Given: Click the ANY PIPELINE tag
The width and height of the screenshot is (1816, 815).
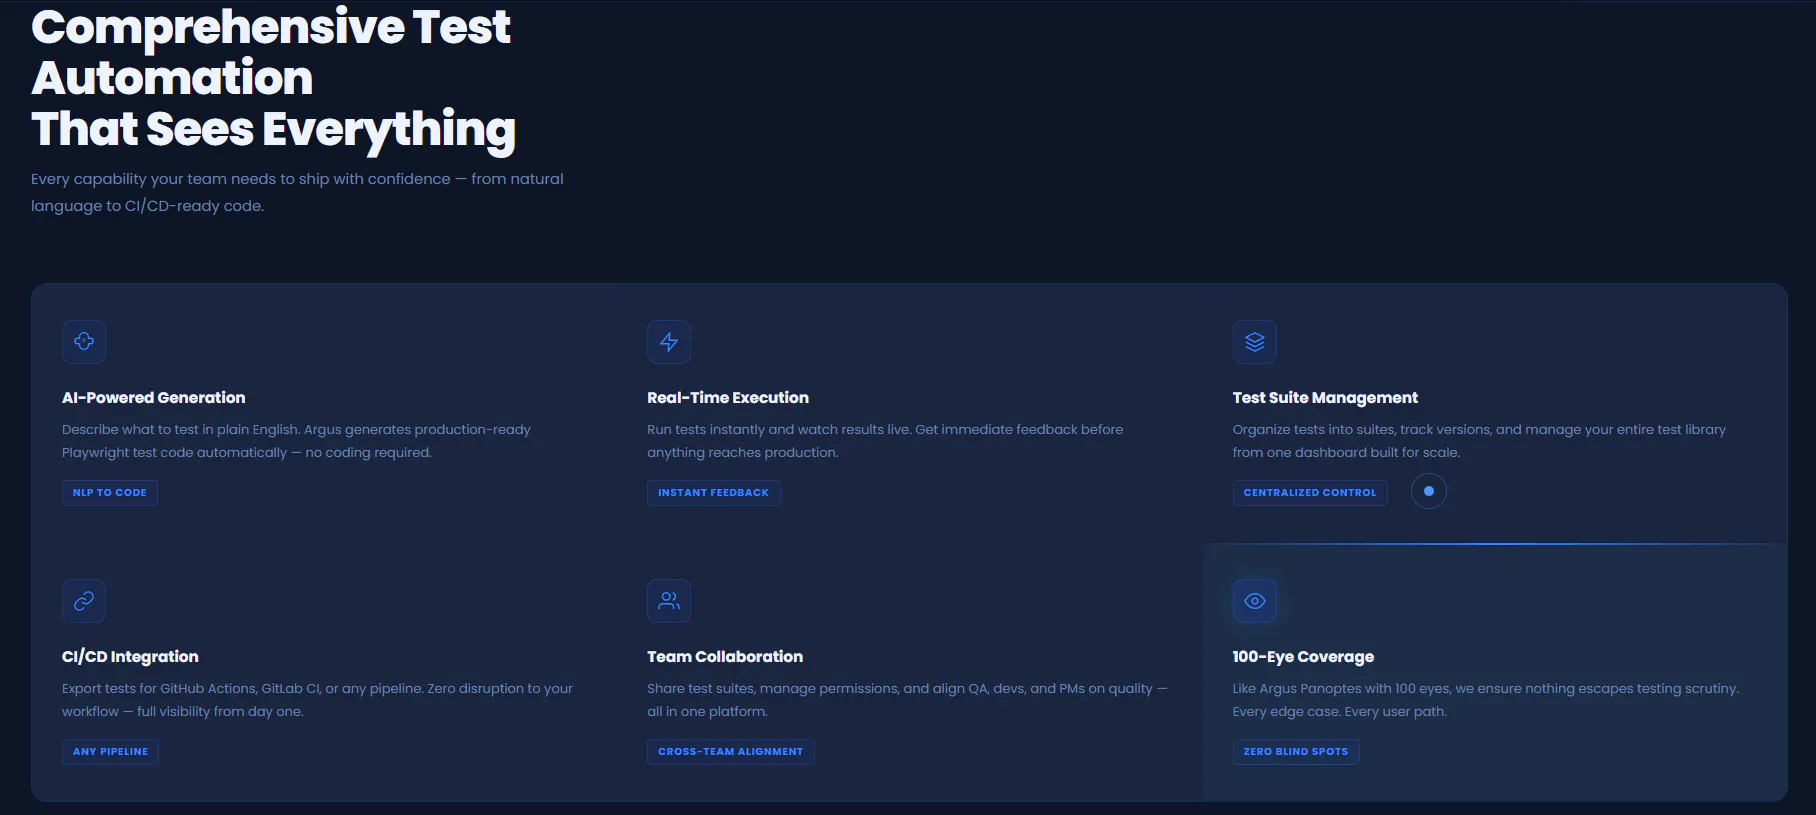Looking at the screenshot, I should (x=110, y=752).
